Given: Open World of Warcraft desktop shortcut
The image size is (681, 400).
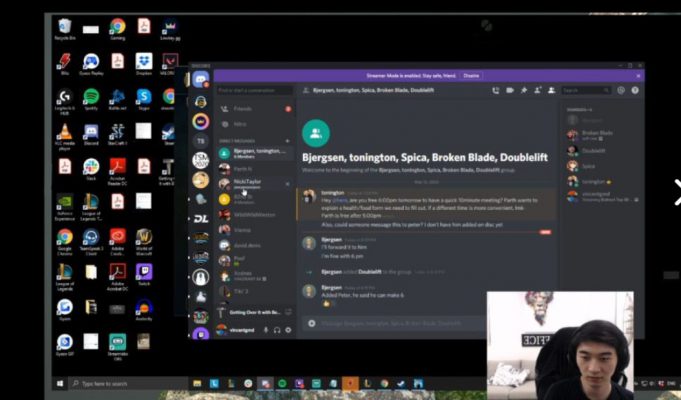Looking at the screenshot, I should pyautogui.click(x=144, y=241).
